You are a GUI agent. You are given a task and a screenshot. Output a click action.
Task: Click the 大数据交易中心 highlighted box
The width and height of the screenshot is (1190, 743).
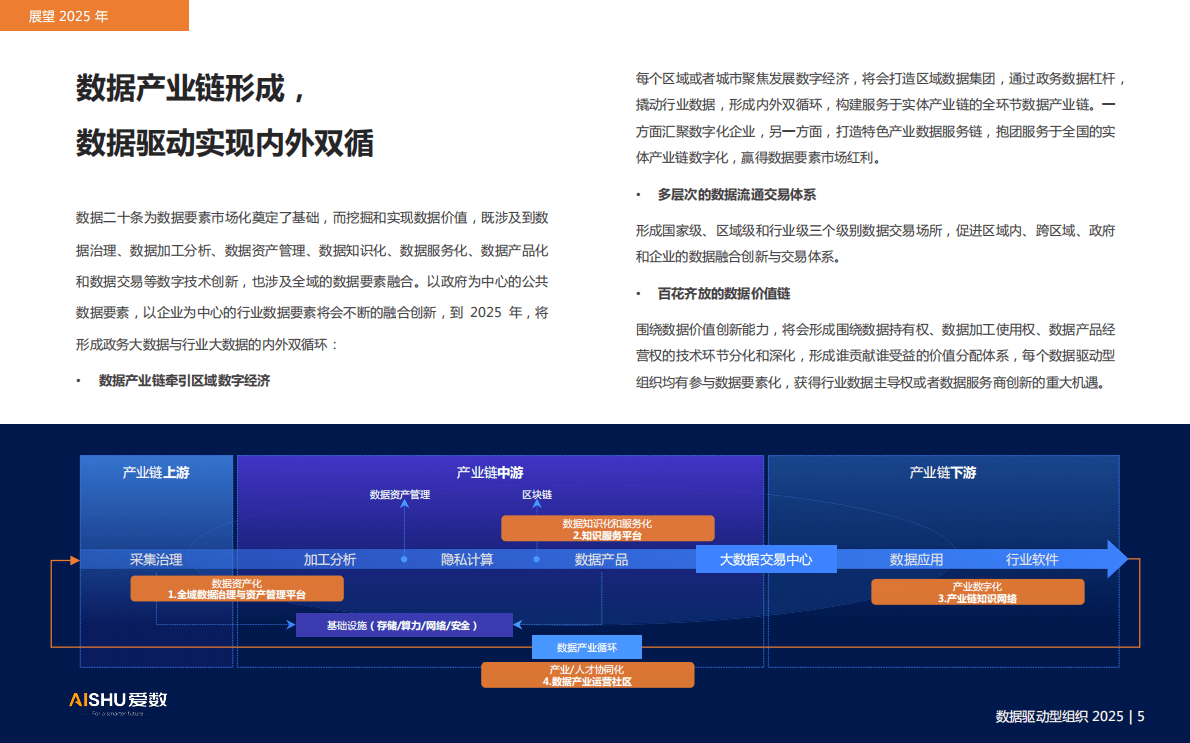766,559
